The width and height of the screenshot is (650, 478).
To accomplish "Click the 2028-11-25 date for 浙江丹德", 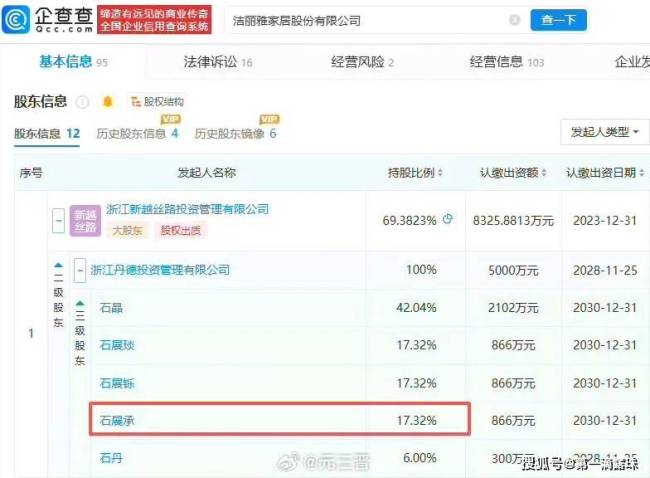I will tap(605, 270).
